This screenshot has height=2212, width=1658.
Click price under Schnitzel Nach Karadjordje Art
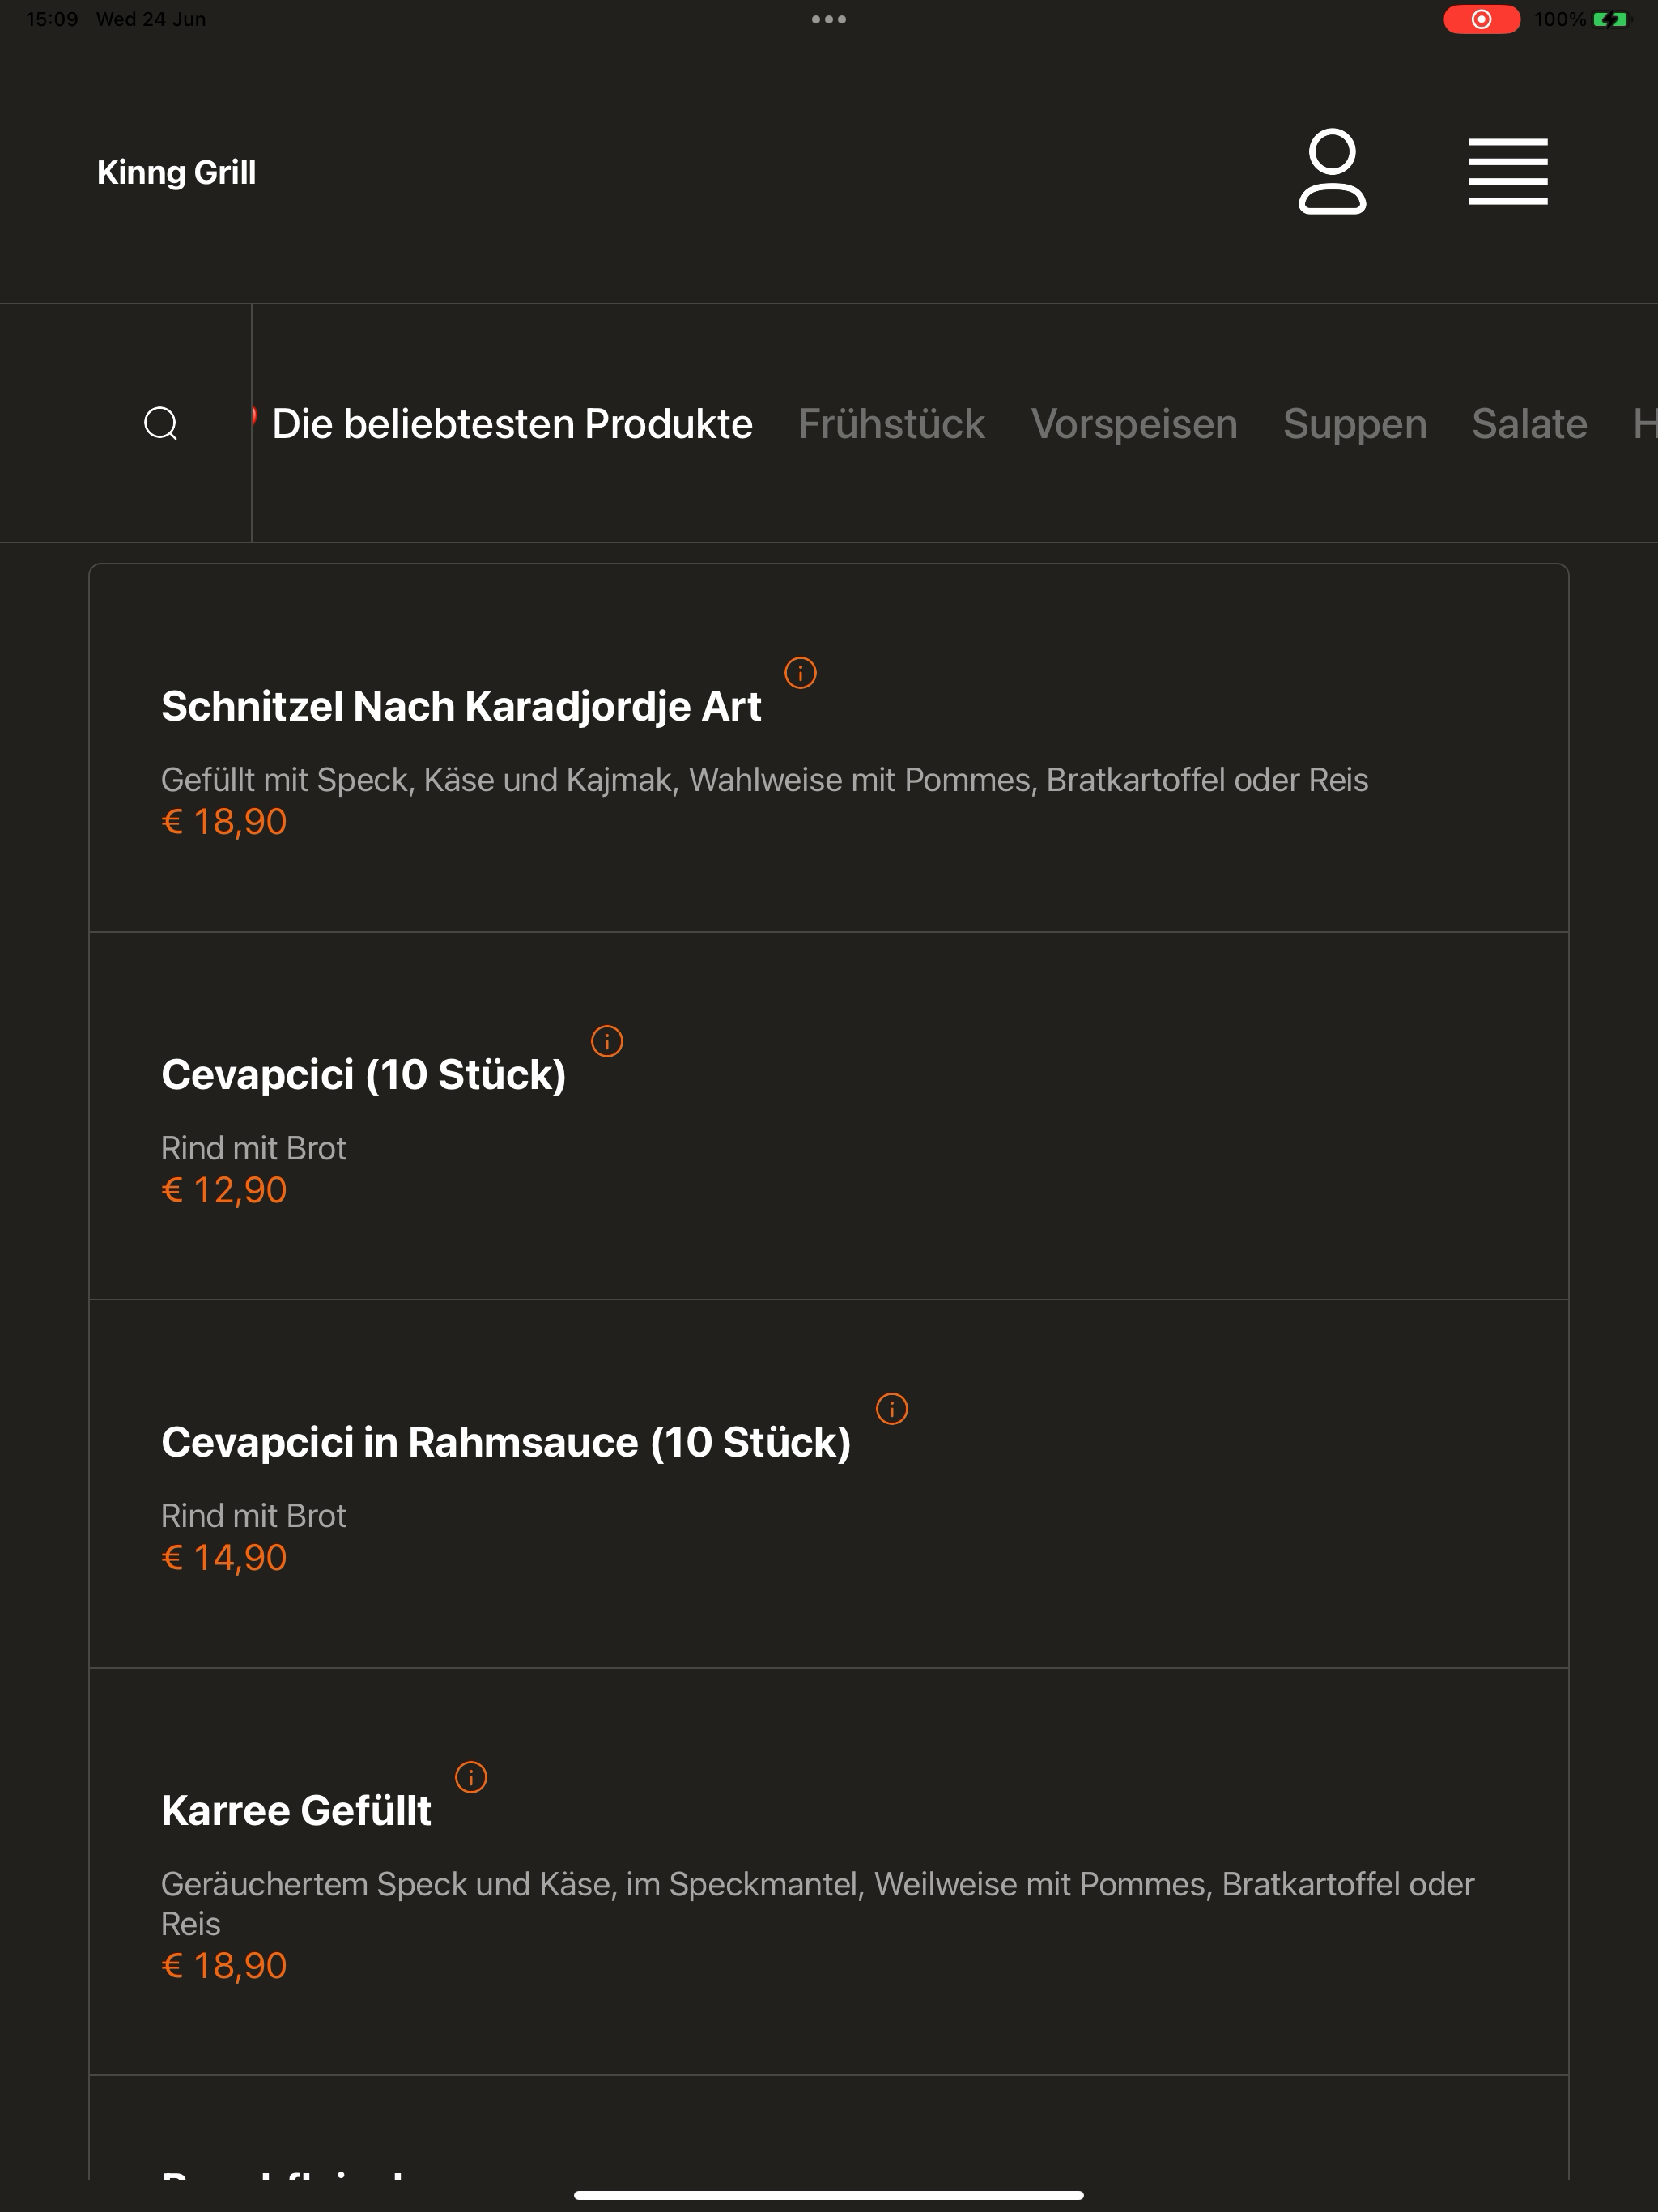224,821
